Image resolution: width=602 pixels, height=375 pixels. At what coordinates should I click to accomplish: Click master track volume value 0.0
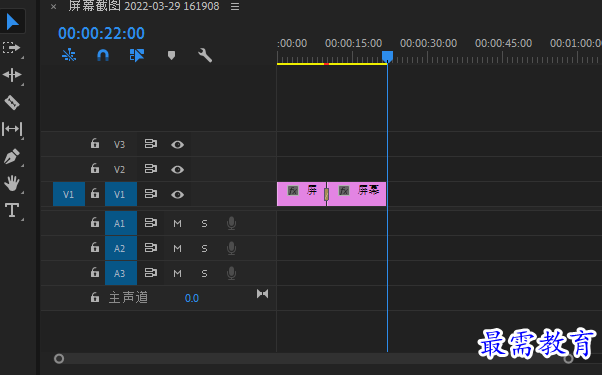pyautogui.click(x=192, y=298)
